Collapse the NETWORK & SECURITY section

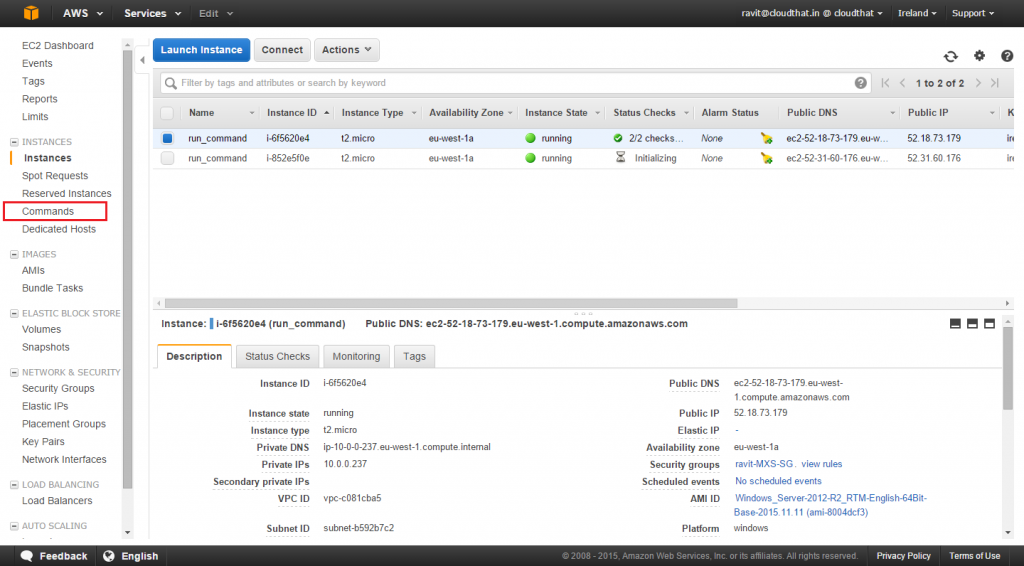tap(14, 372)
